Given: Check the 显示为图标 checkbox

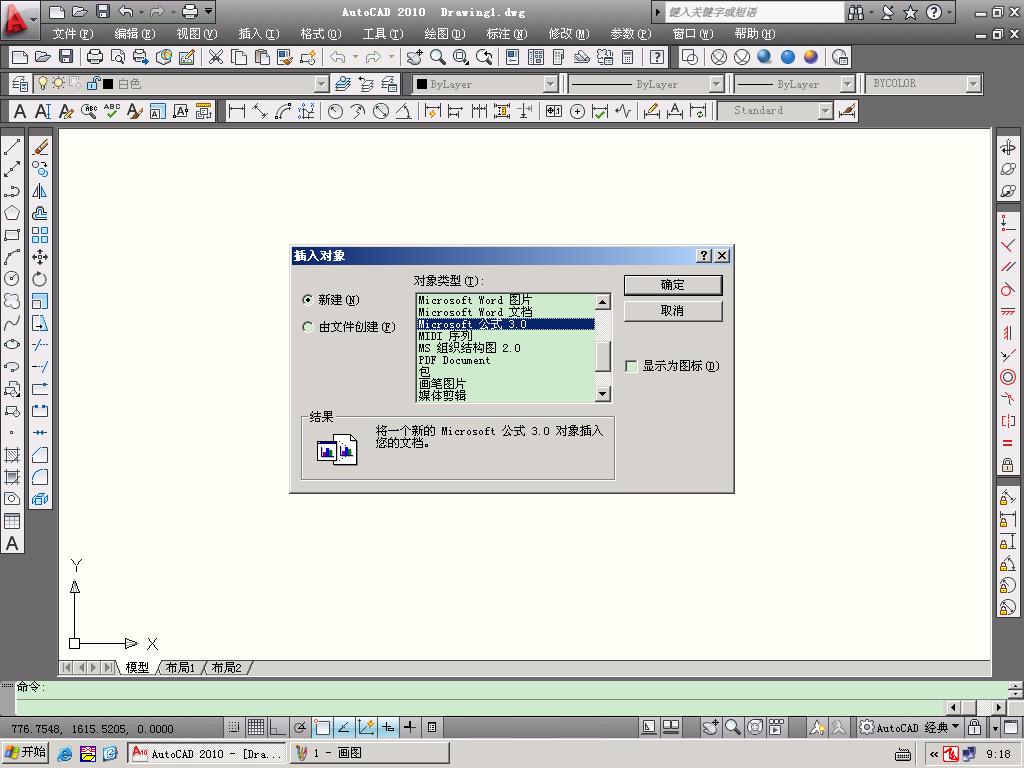Looking at the screenshot, I should 631,366.
